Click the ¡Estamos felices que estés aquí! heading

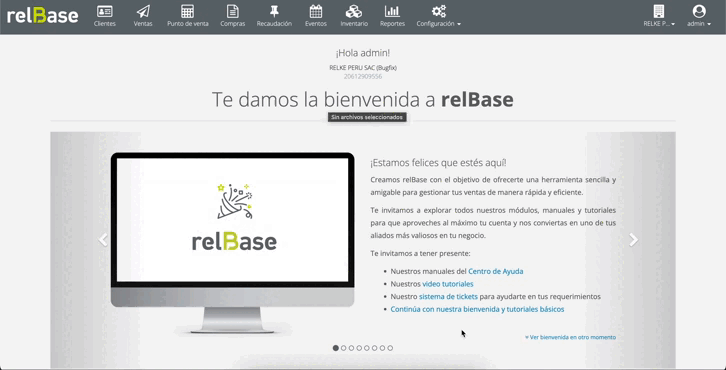[x=438, y=163]
